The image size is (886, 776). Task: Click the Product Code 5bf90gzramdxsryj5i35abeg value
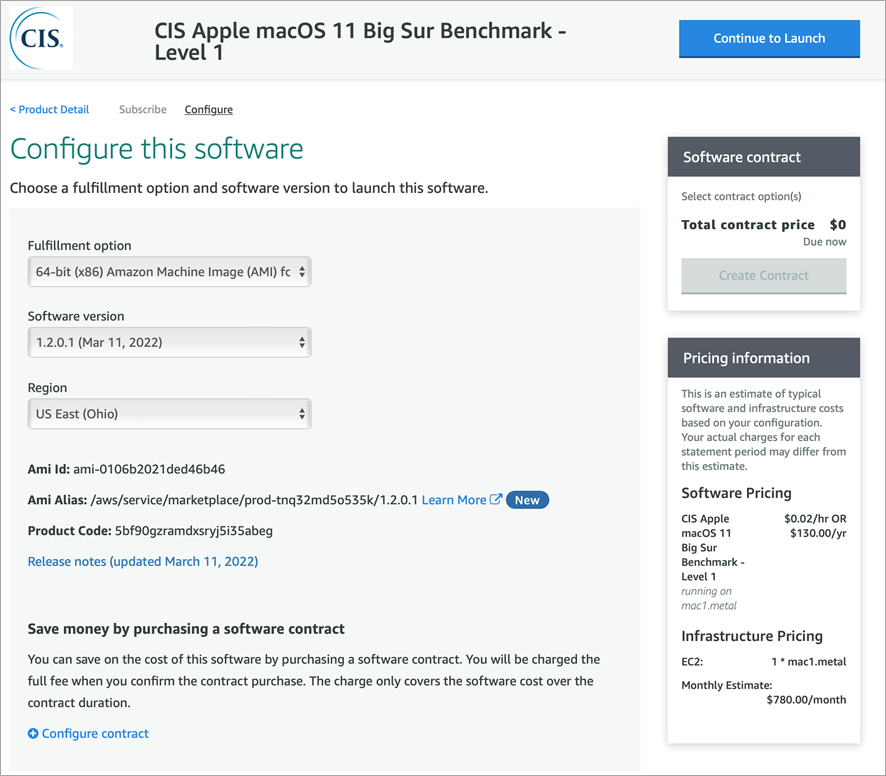(x=194, y=531)
